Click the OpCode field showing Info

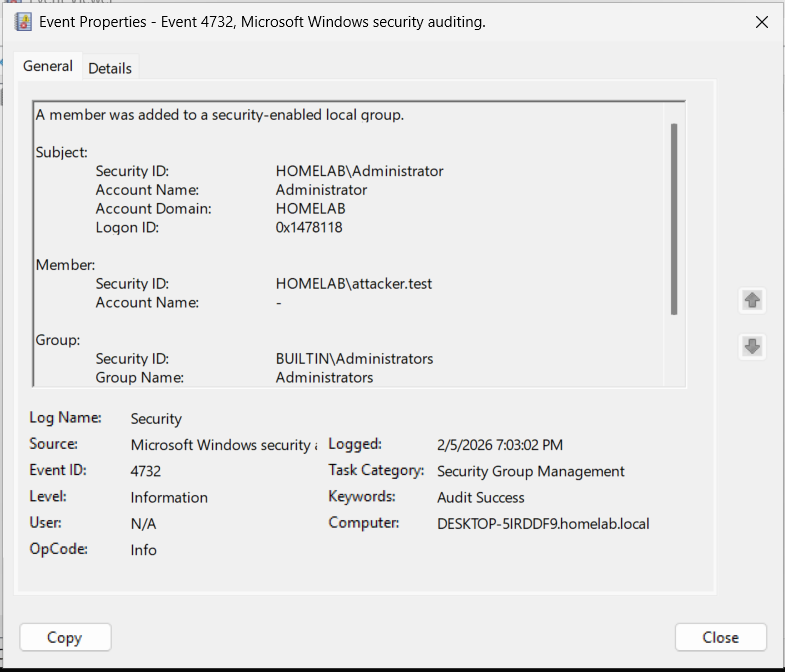143,549
